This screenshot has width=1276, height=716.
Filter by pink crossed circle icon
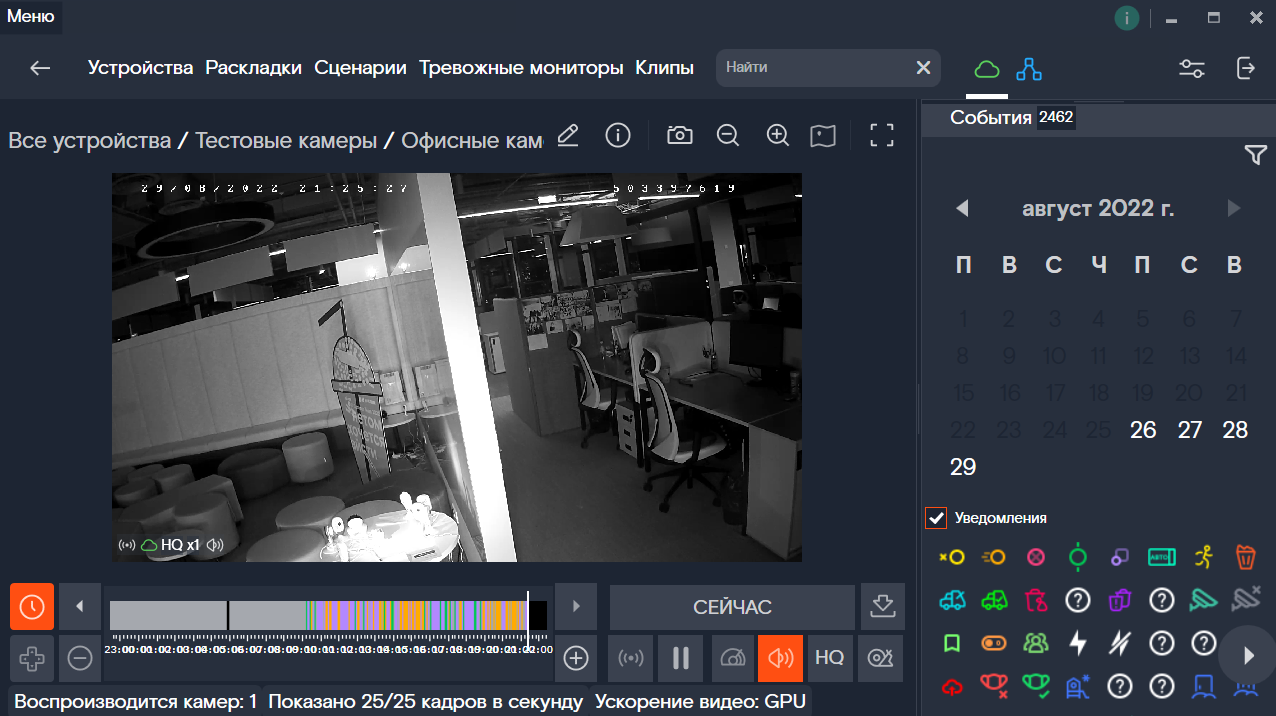click(x=1036, y=557)
